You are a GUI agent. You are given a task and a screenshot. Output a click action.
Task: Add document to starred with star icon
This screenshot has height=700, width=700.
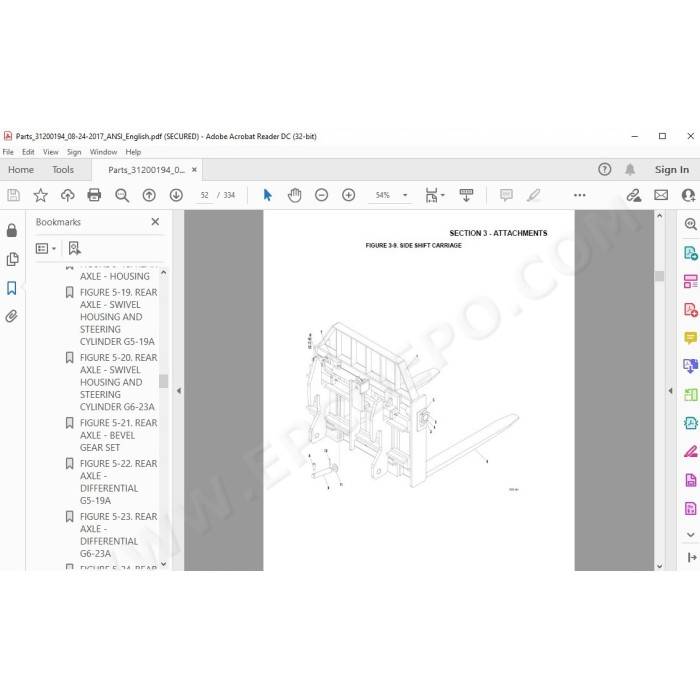click(41, 195)
